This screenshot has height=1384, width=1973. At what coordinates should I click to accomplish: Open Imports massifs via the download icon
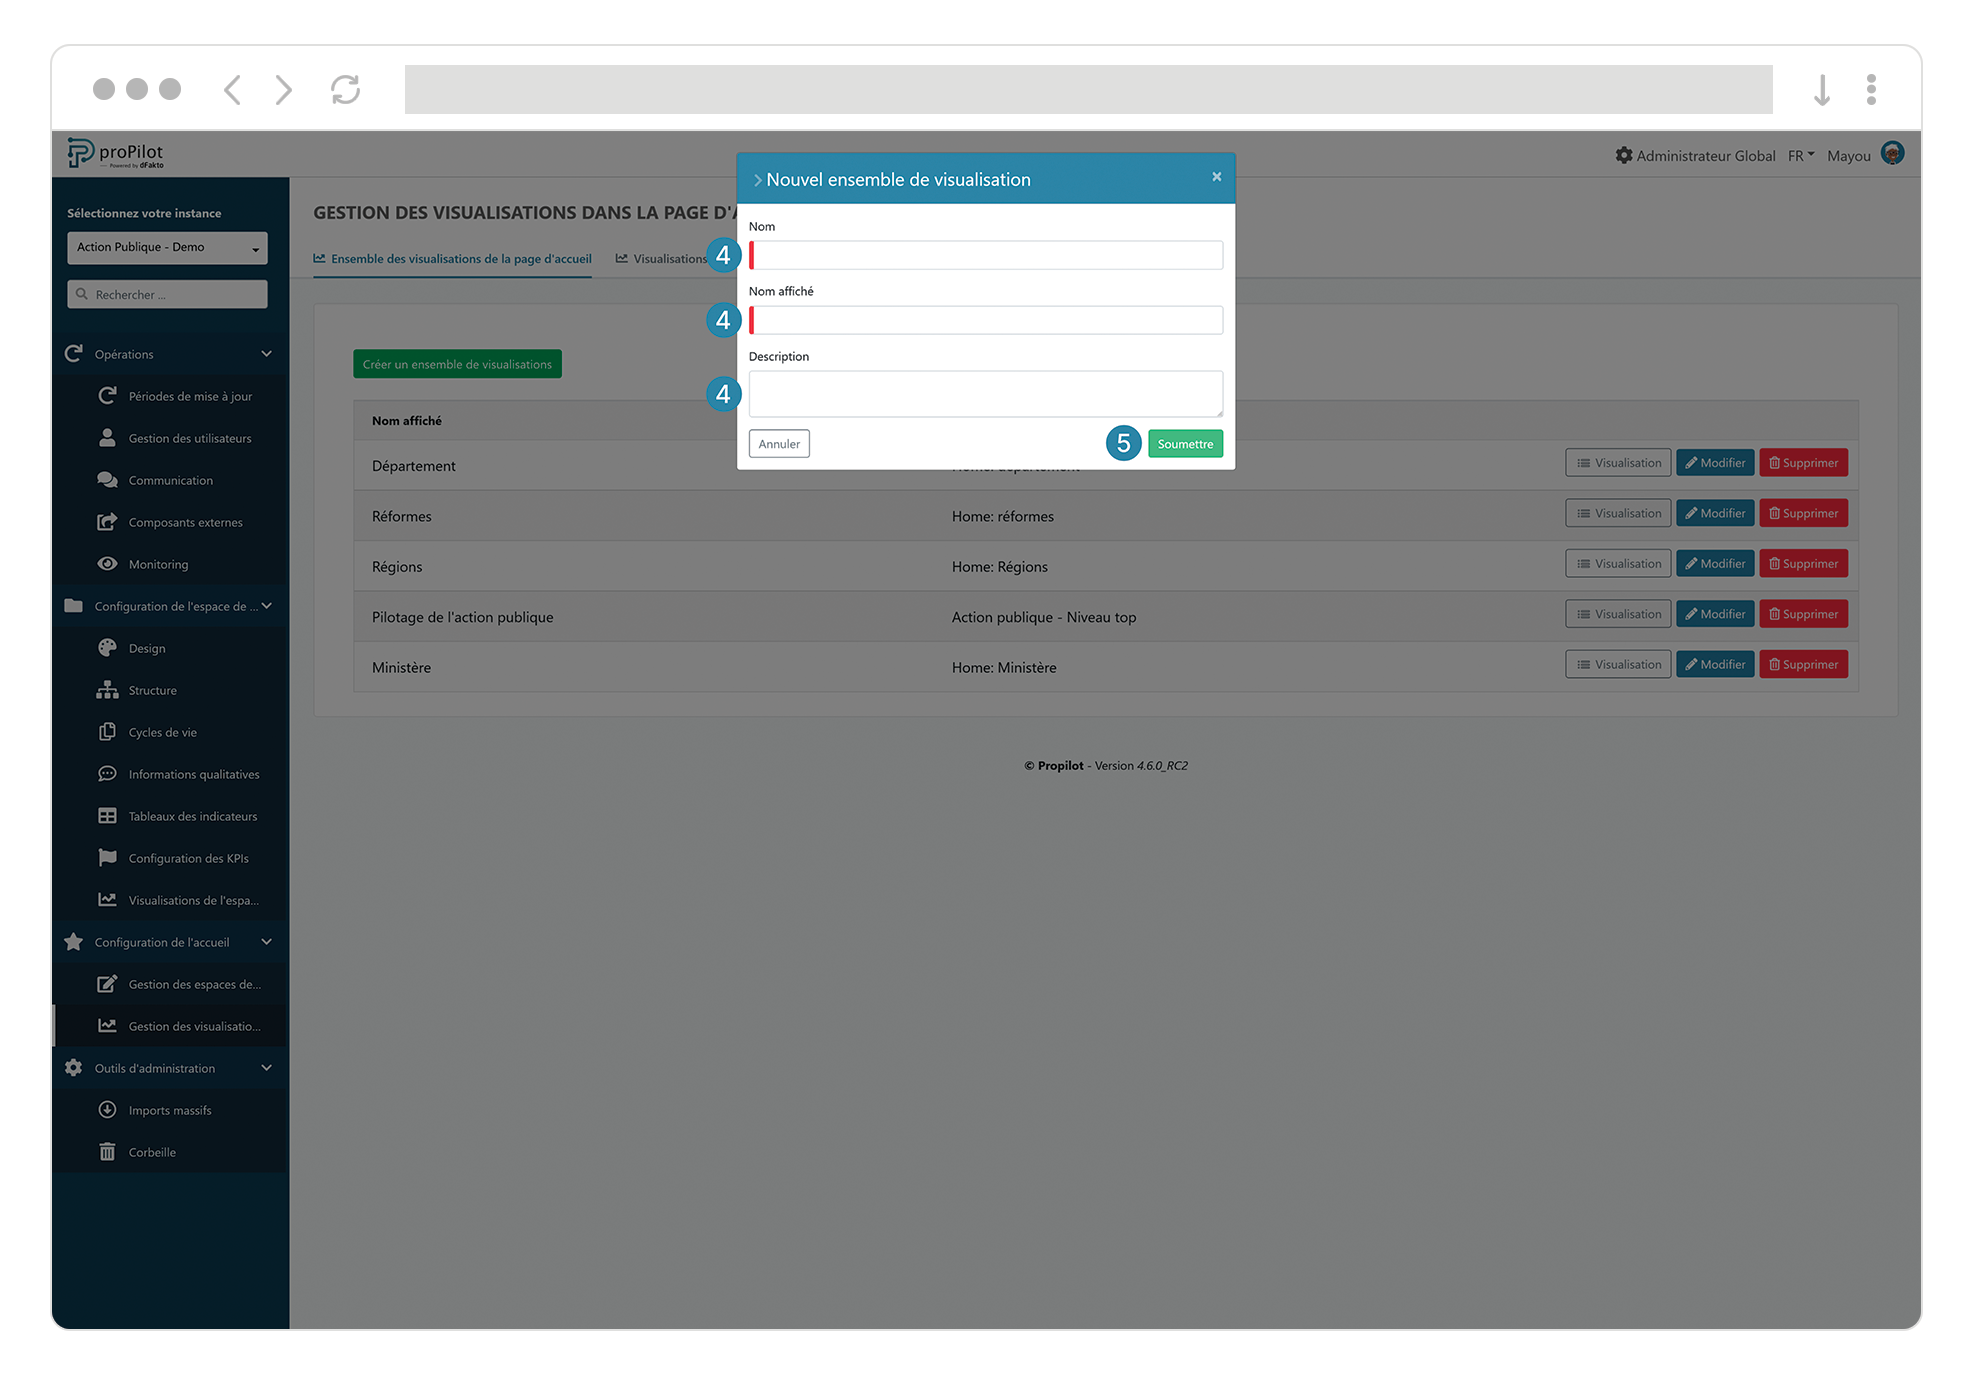coord(108,1109)
